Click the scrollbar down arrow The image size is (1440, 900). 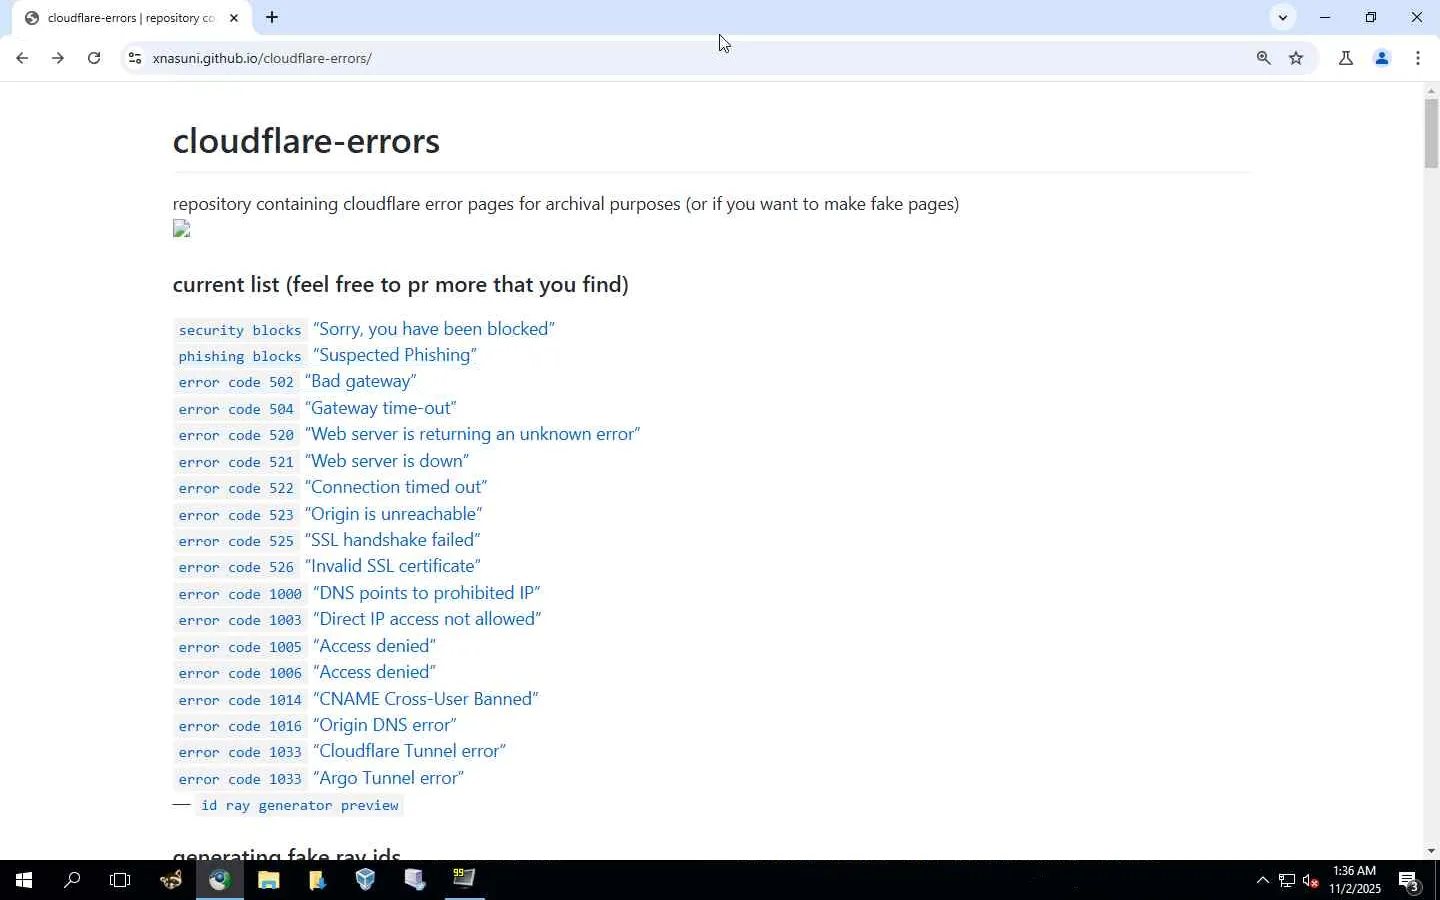1431,851
